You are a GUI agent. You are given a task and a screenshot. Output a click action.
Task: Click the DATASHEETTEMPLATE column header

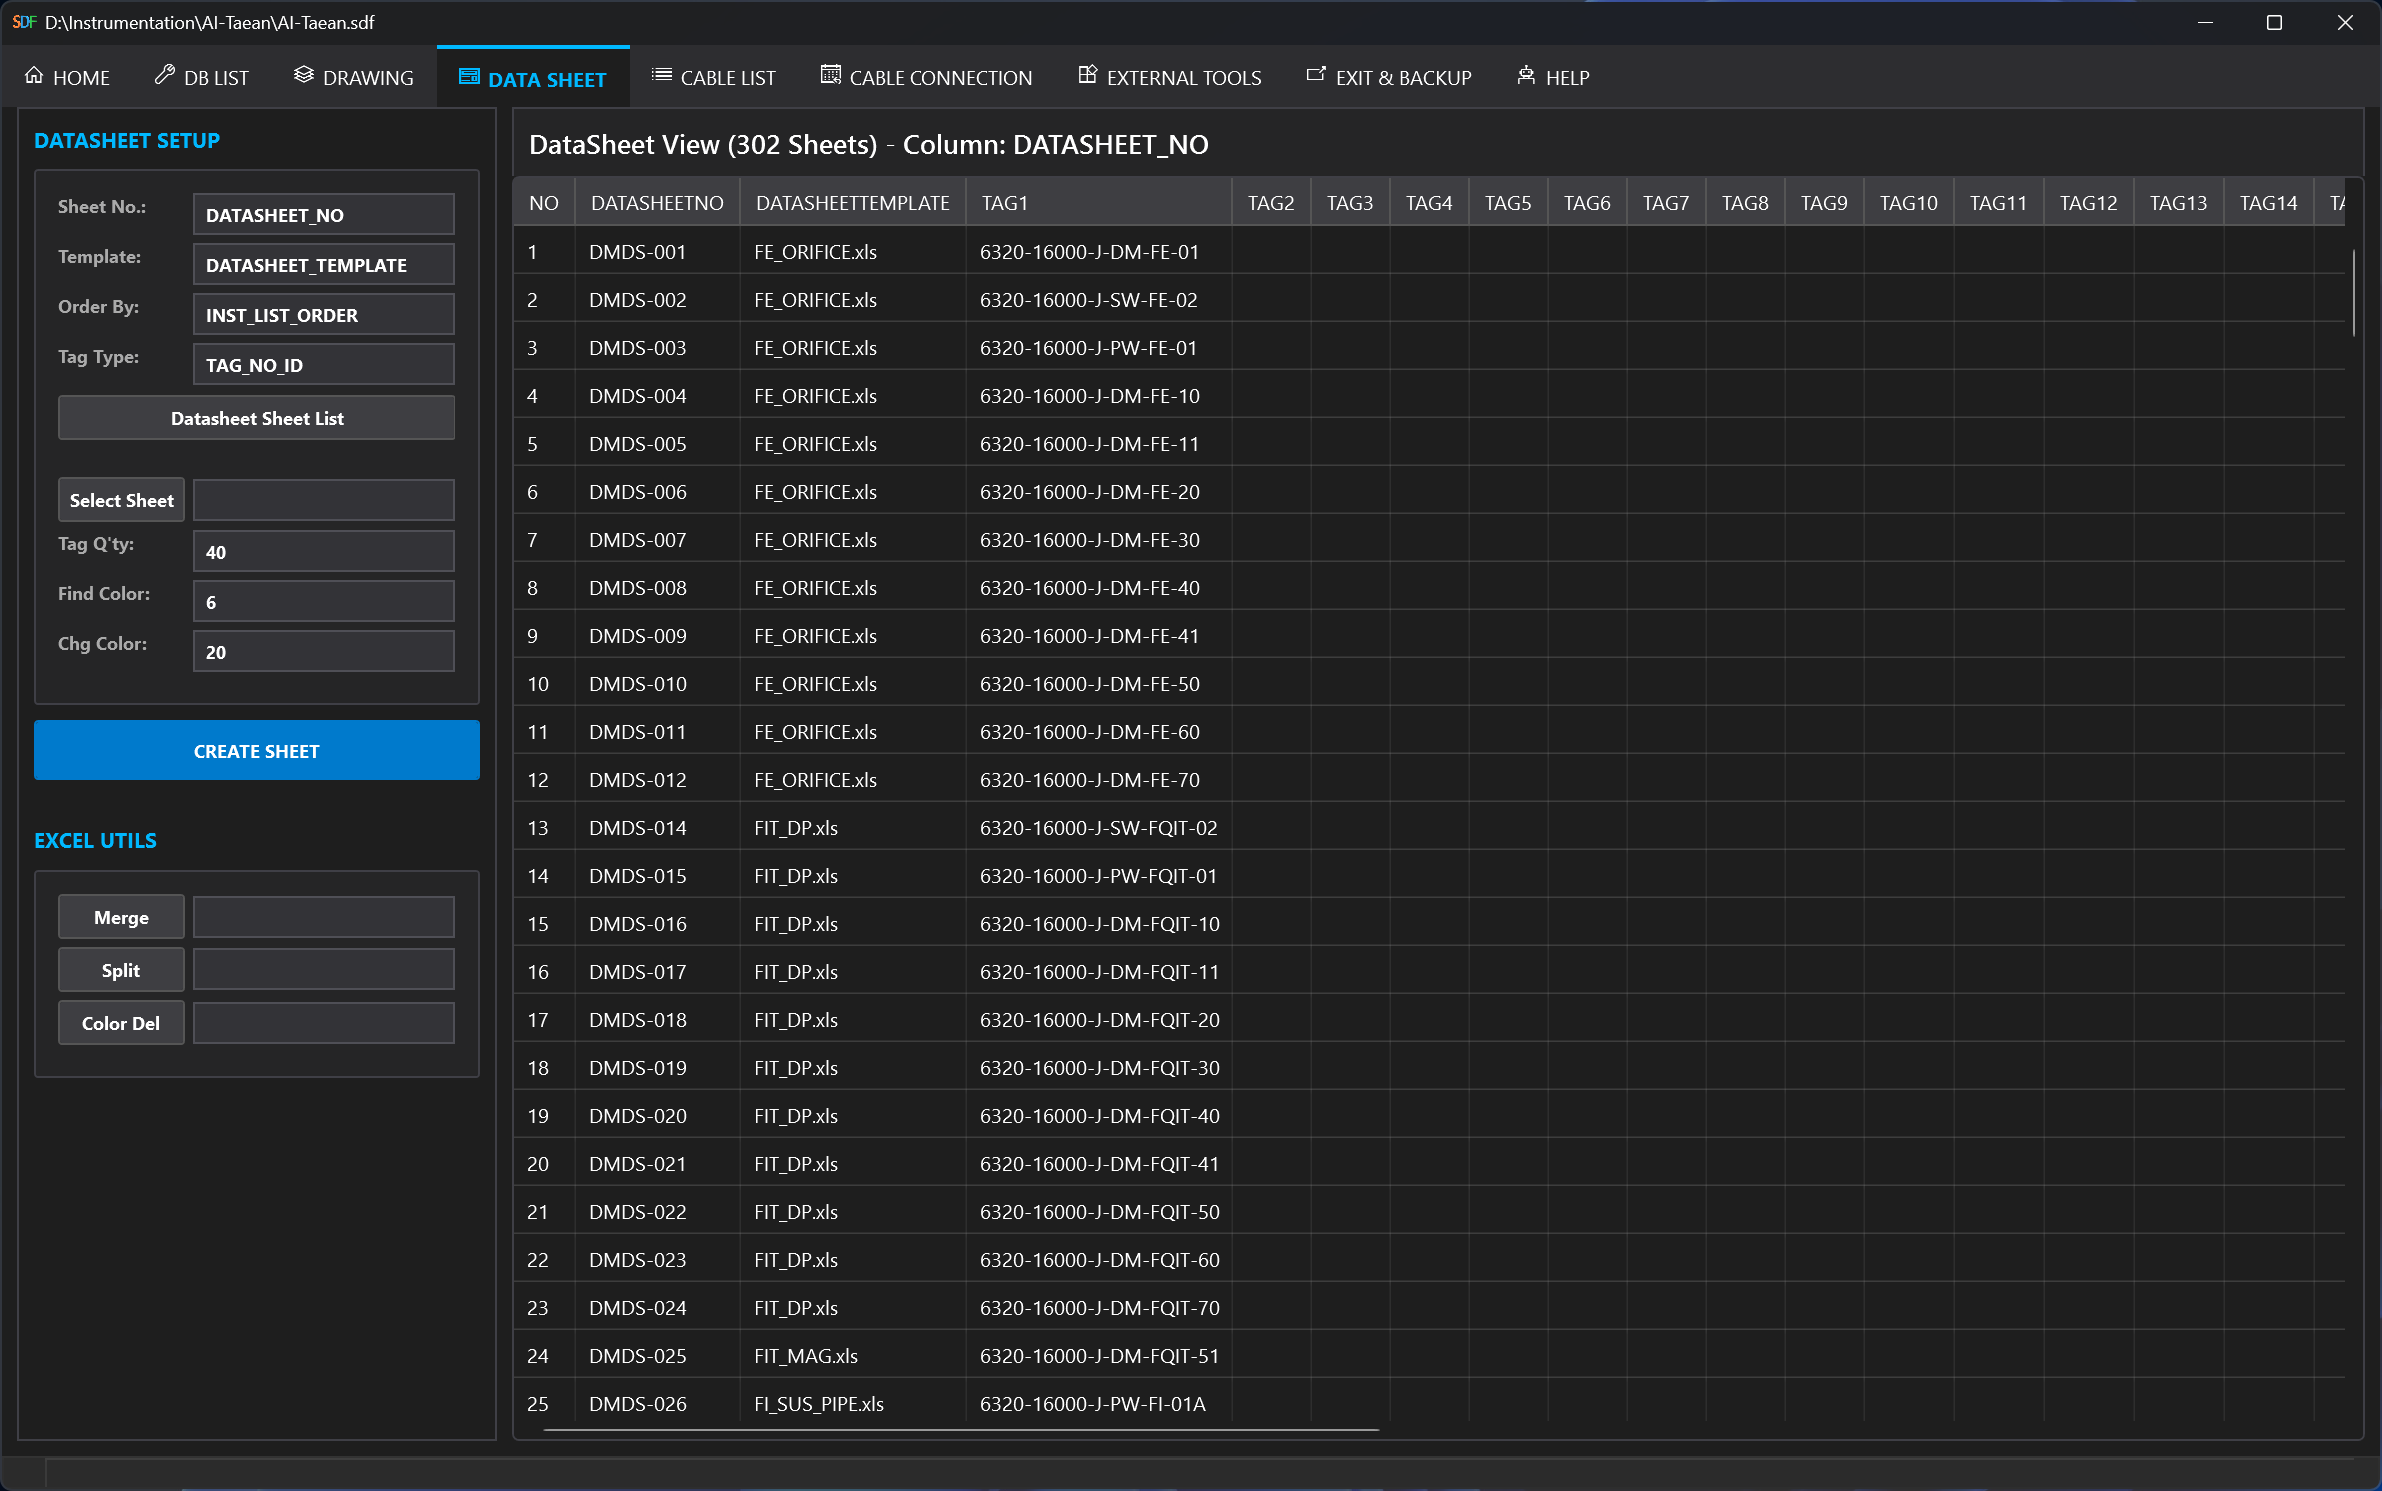pyautogui.click(x=853, y=203)
